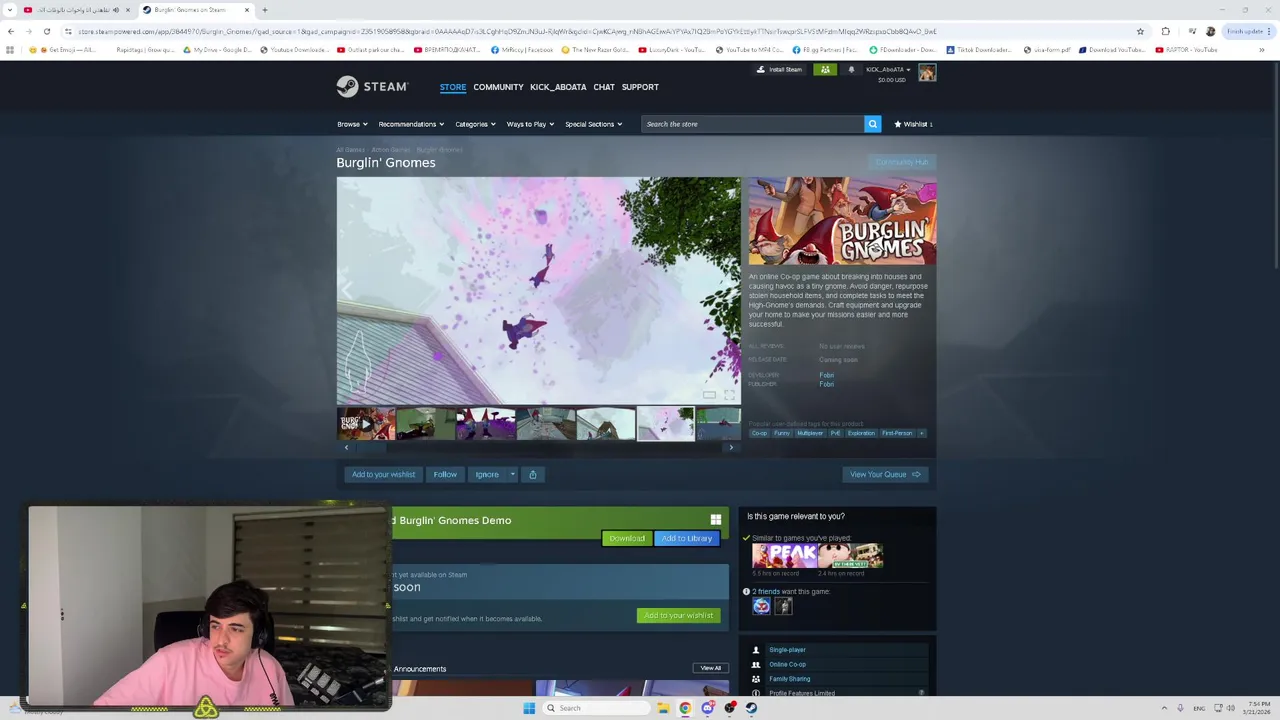Open the dropdown arrow next to Ignore

(512, 474)
